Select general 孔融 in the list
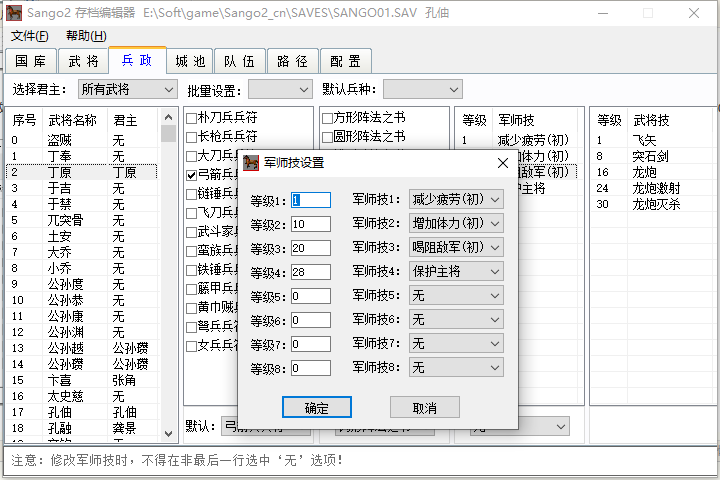Image resolution: width=720 pixels, height=480 pixels. (x=83, y=428)
